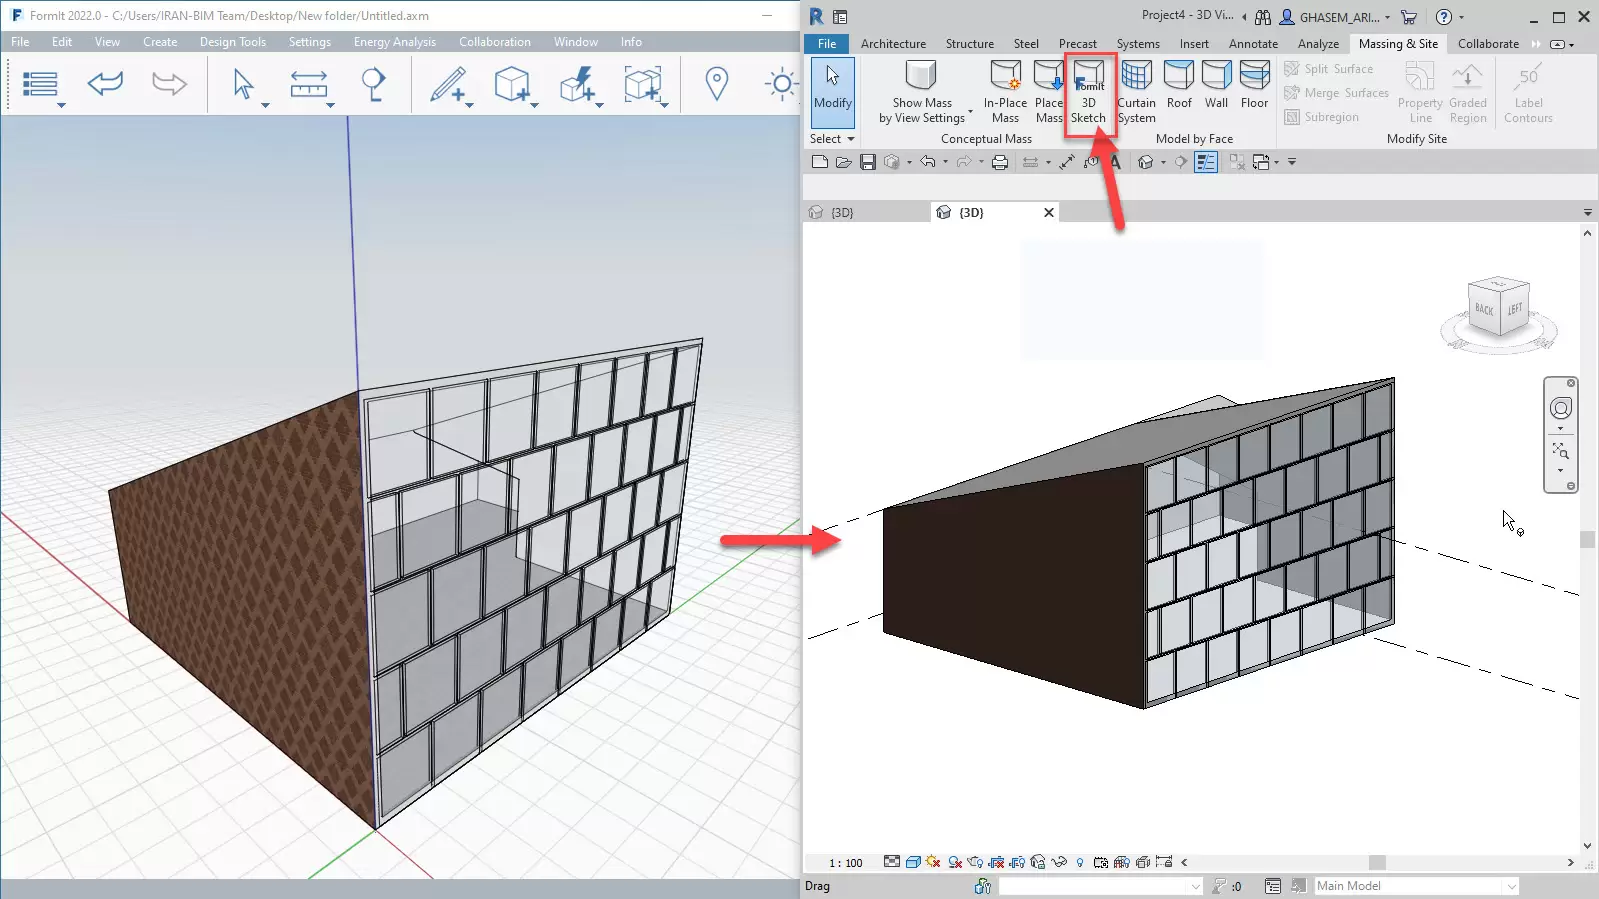Click the Revit horizontal scrollbar thumb
Image resolution: width=1599 pixels, height=899 pixels.
click(x=1377, y=863)
